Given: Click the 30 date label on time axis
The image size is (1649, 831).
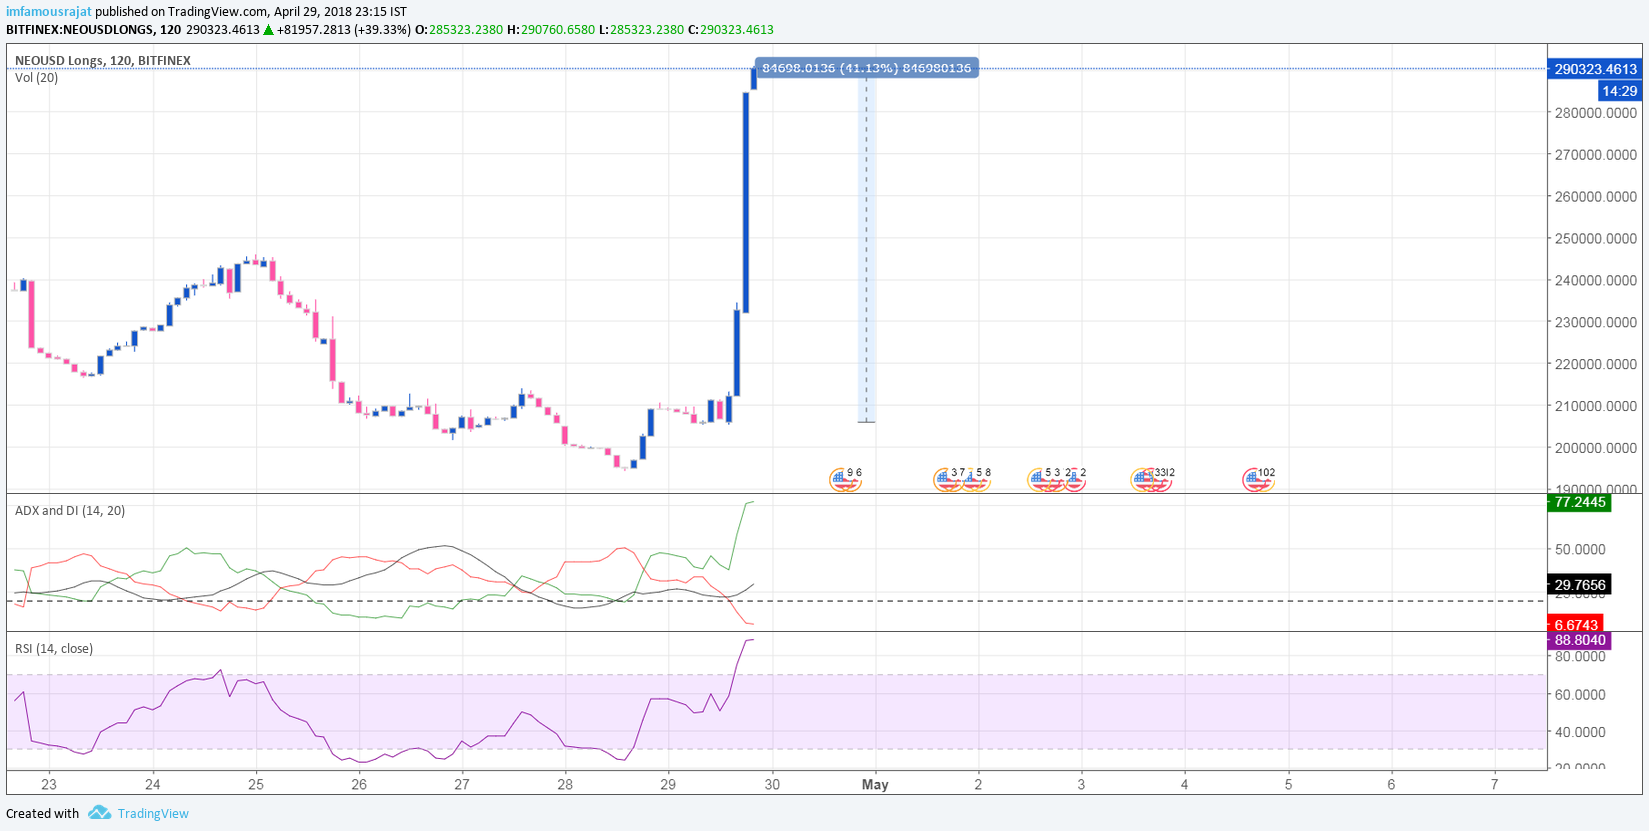Looking at the screenshot, I should point(772,784).
